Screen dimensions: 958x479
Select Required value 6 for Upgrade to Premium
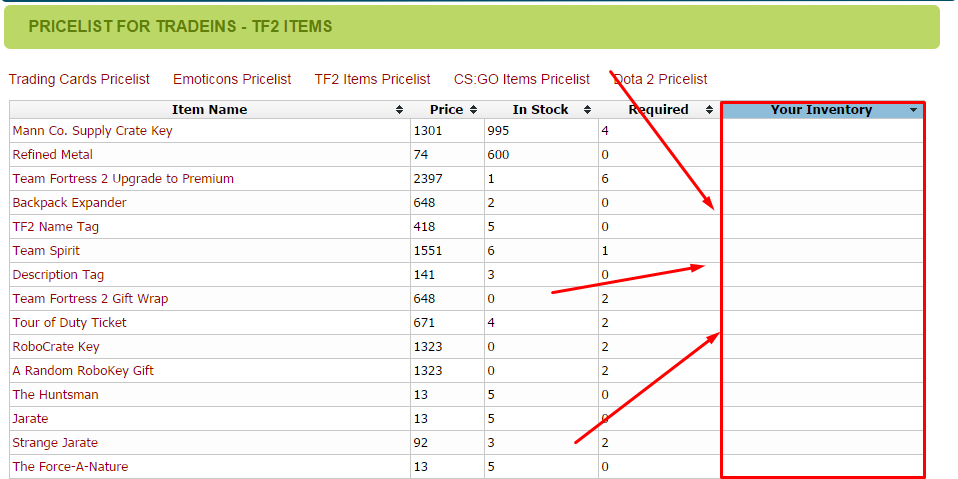[605, 179]
